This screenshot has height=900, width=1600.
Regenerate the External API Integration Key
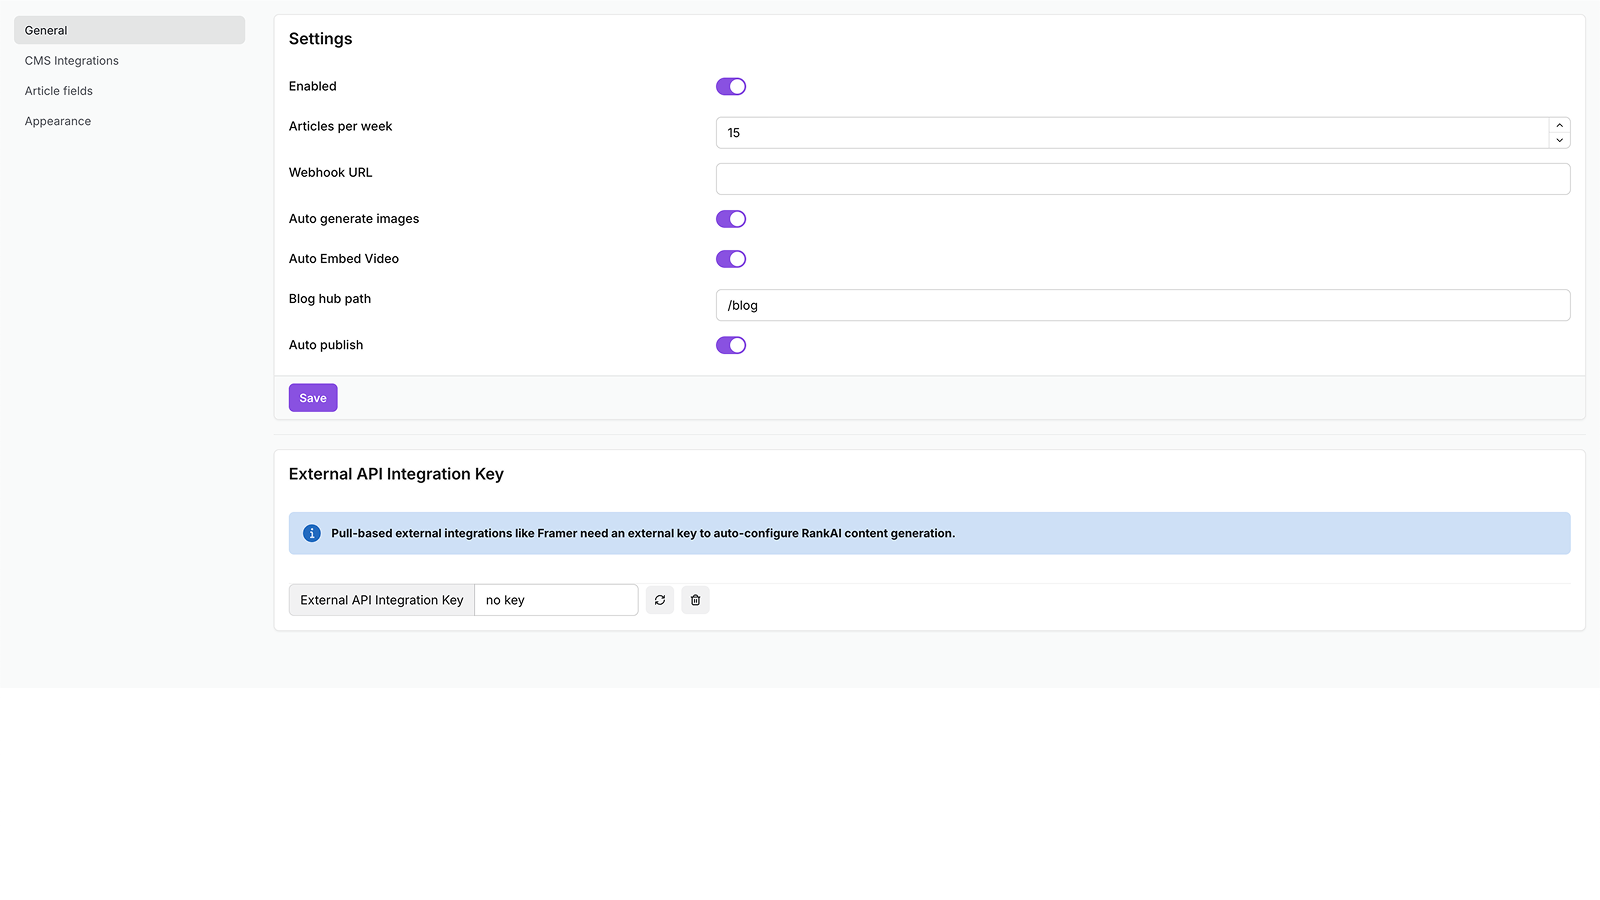[659, 599]
